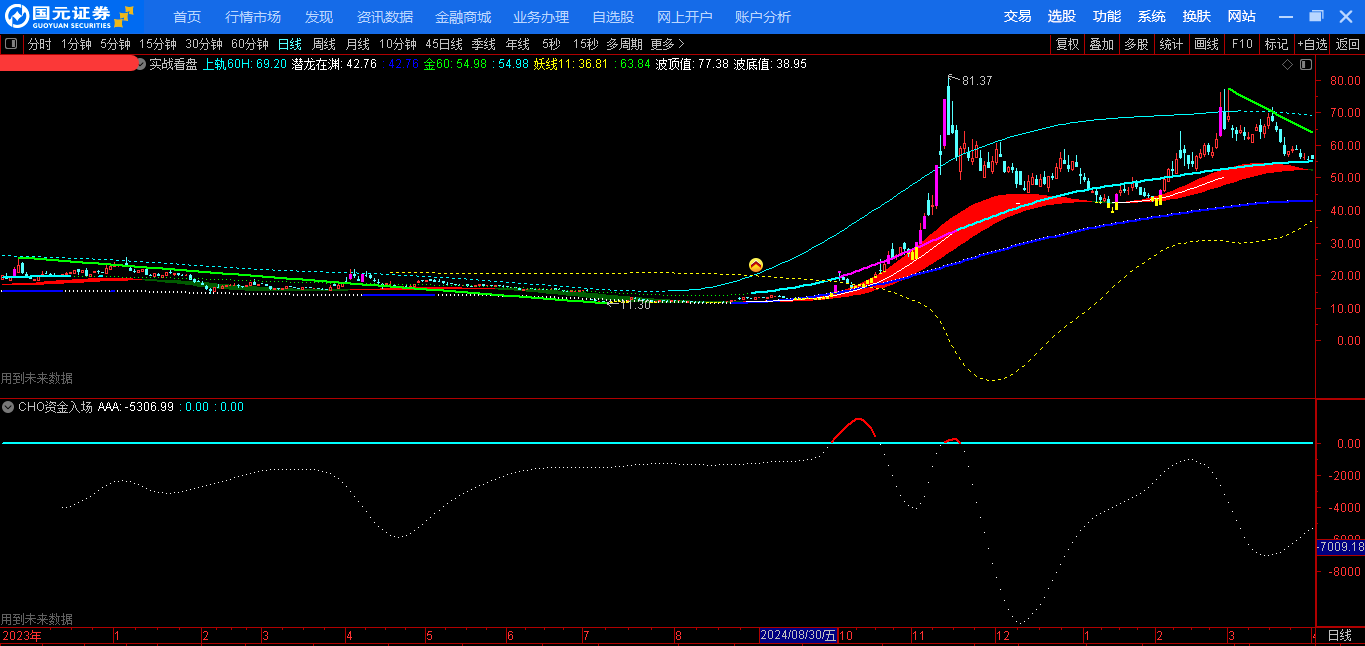1365x646 pixels.
Task: Click the 标记 mark button
Action: pos(1276,44)
